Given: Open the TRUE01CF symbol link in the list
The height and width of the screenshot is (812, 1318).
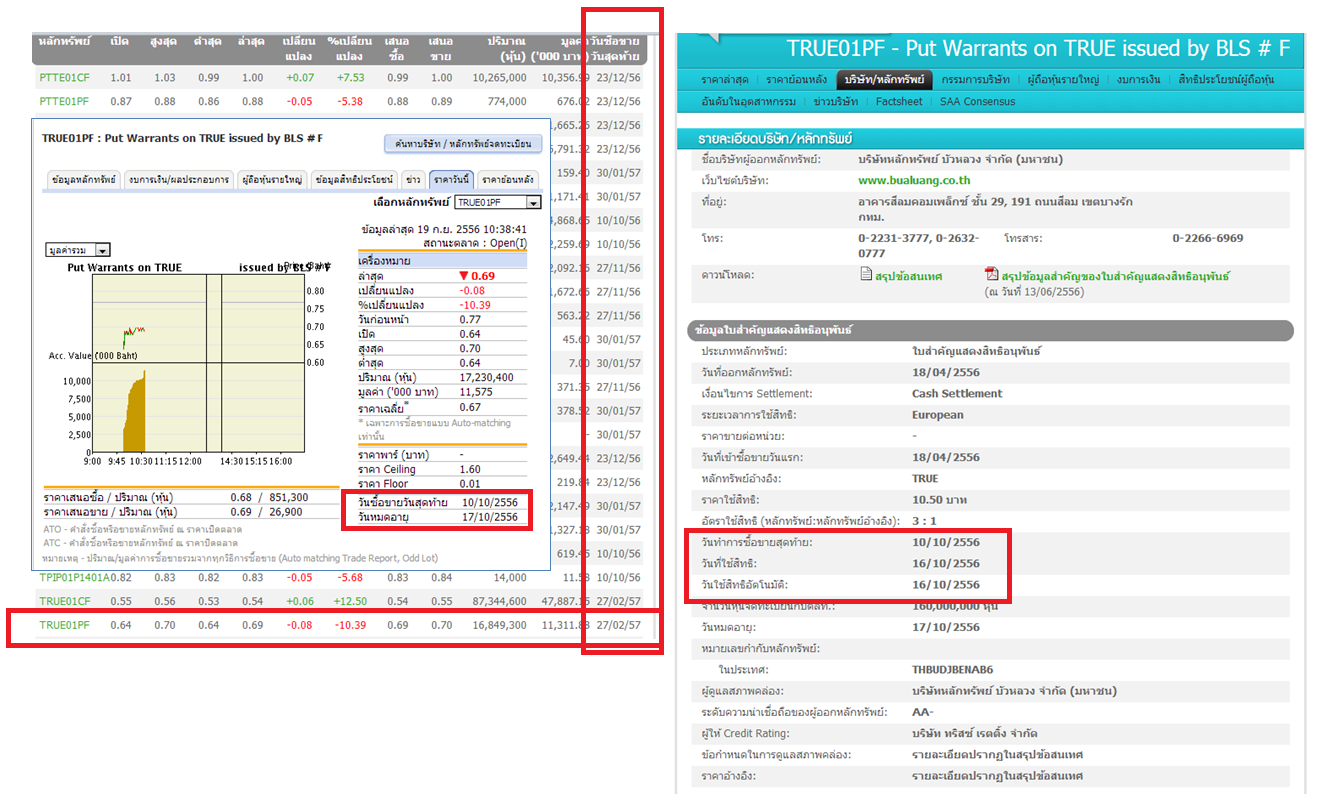Looking at the screenshot, I should click(x=65, y=601).
